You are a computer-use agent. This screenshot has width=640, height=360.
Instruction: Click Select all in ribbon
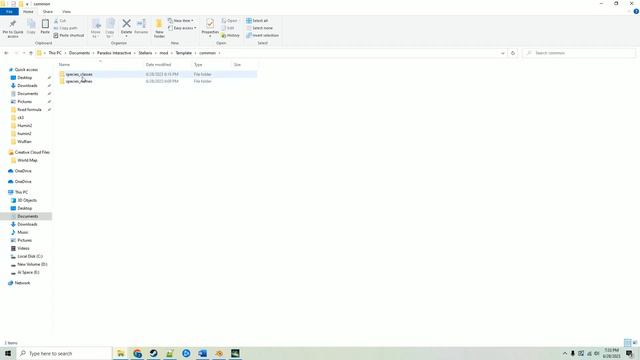(x=257, y=21)
